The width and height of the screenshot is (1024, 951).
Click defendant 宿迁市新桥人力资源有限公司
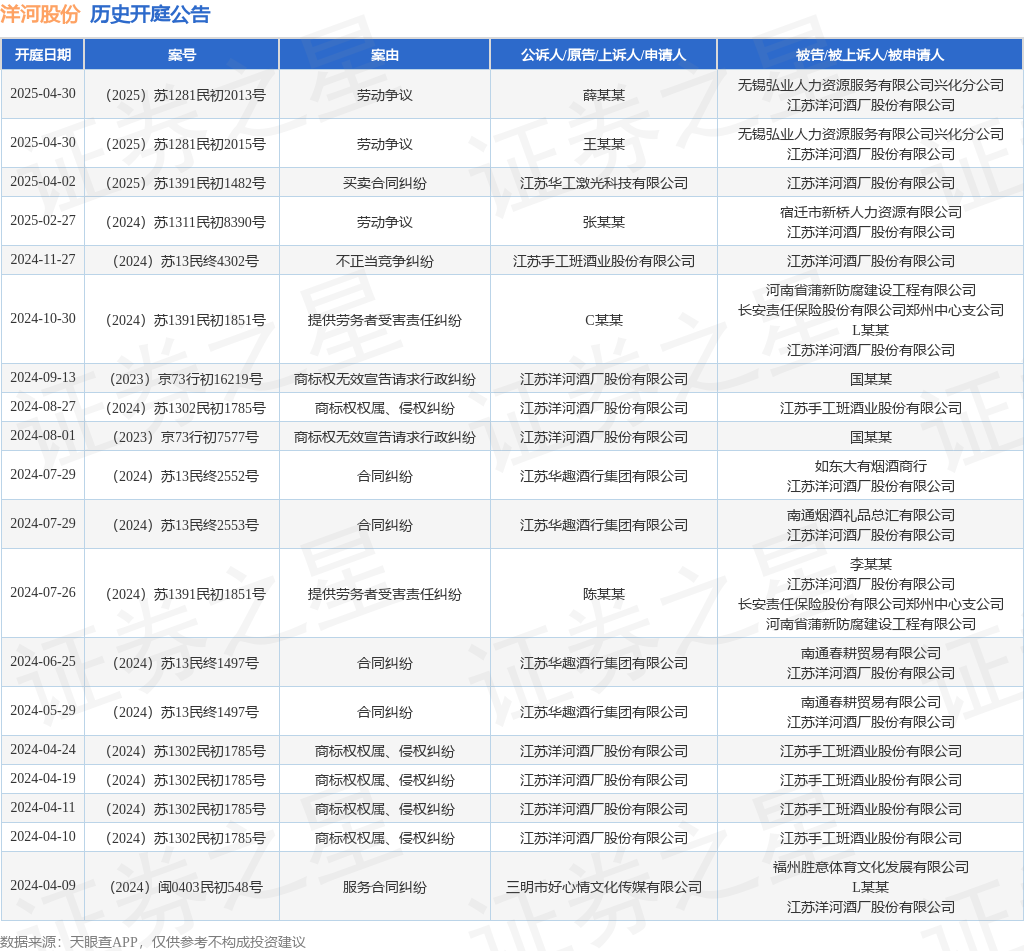[871, 212]
